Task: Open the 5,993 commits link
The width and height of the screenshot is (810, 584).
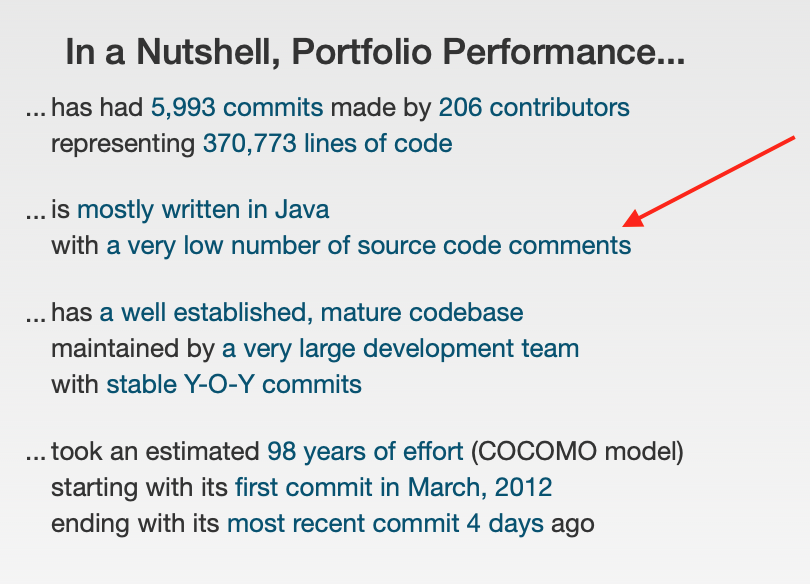Action: [237, 108]
